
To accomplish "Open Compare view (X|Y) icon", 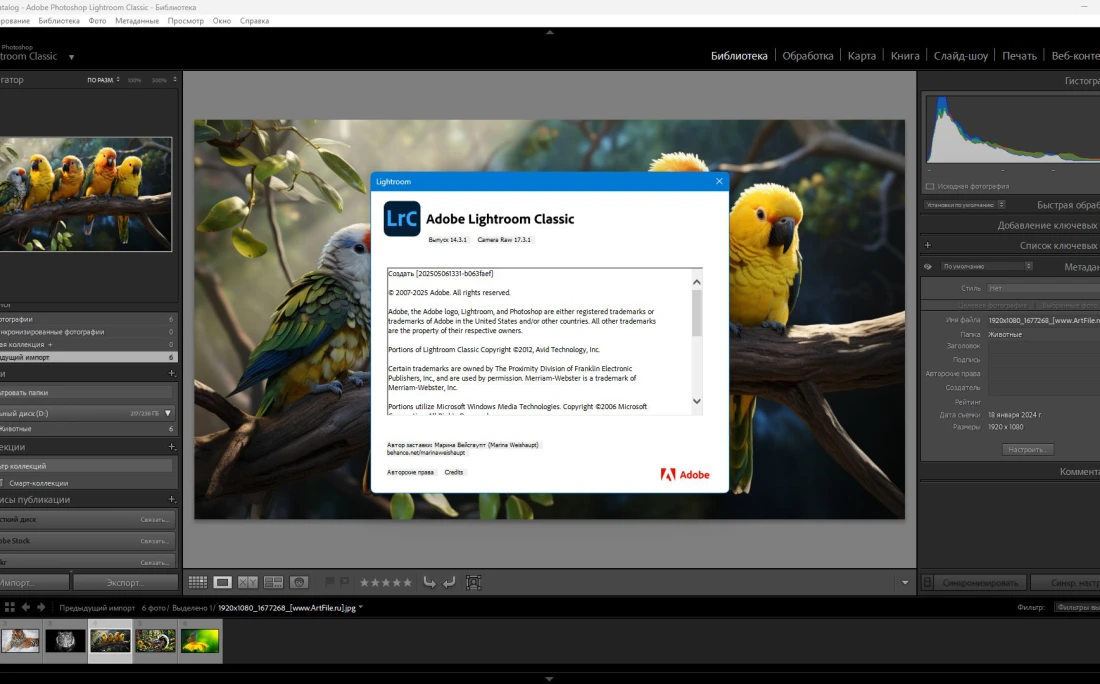I will click(x=247, y=582).
